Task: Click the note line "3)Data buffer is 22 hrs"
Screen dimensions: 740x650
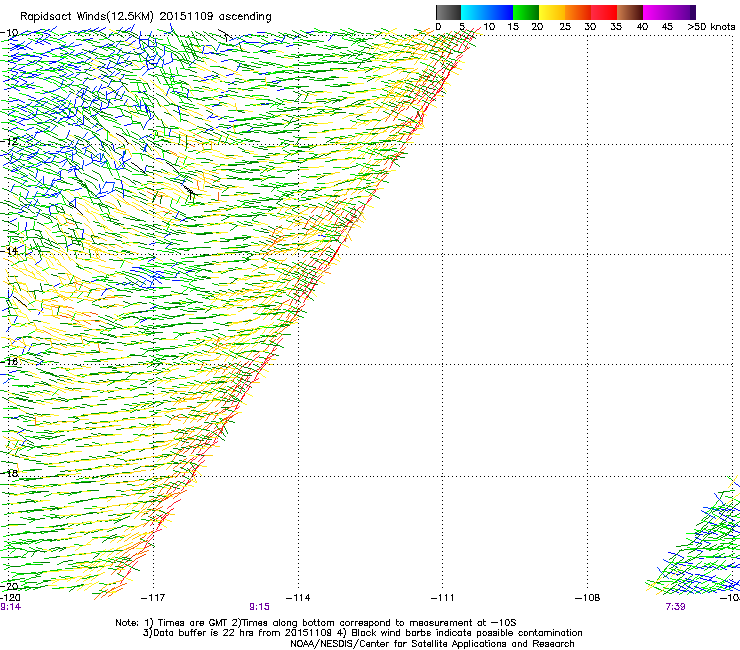Action: coord(362,633)
